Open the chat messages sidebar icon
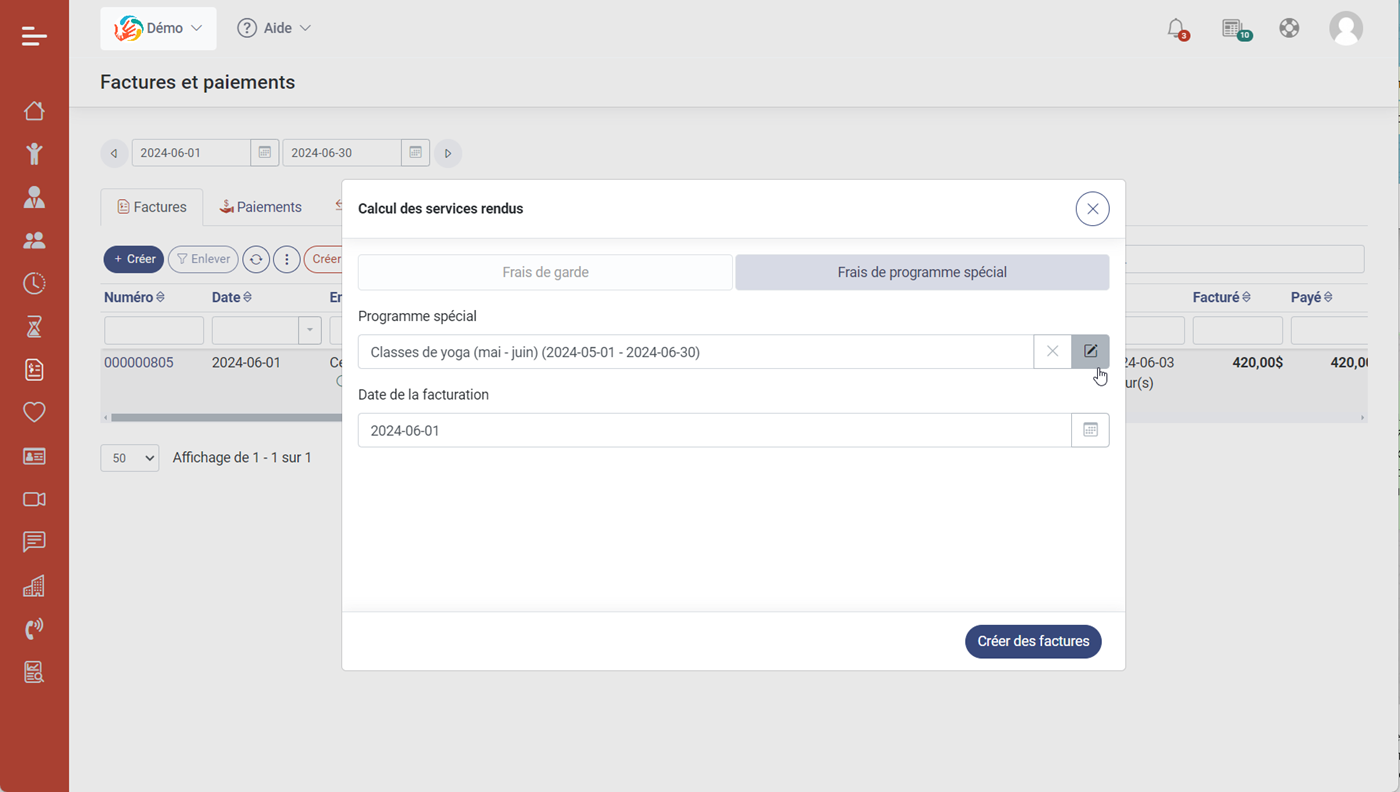 34,542
